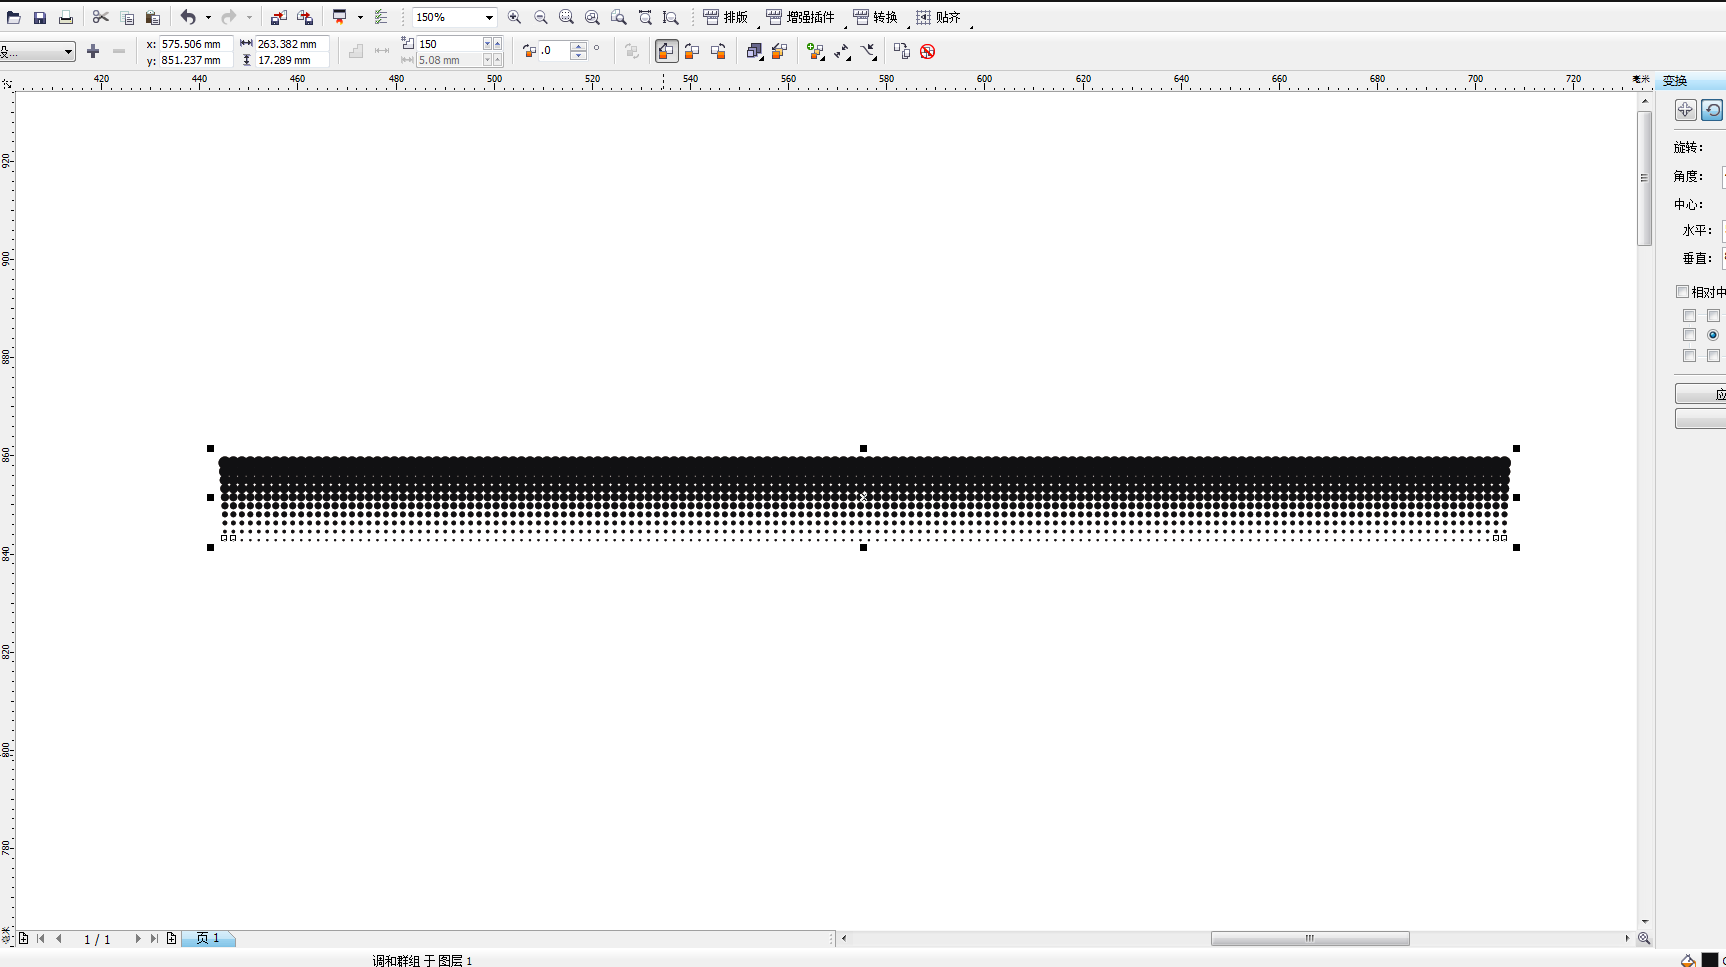Check the top-left anchor point box
This screenshot has height=967, width=1726.
(x=1689, y=316)
